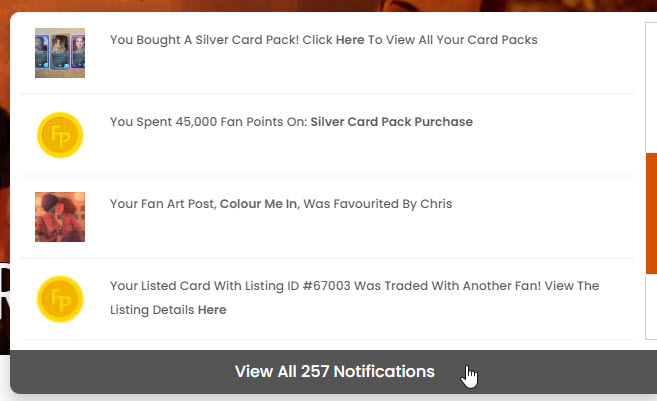Click View All 257 Notifications button

(334, 372)
